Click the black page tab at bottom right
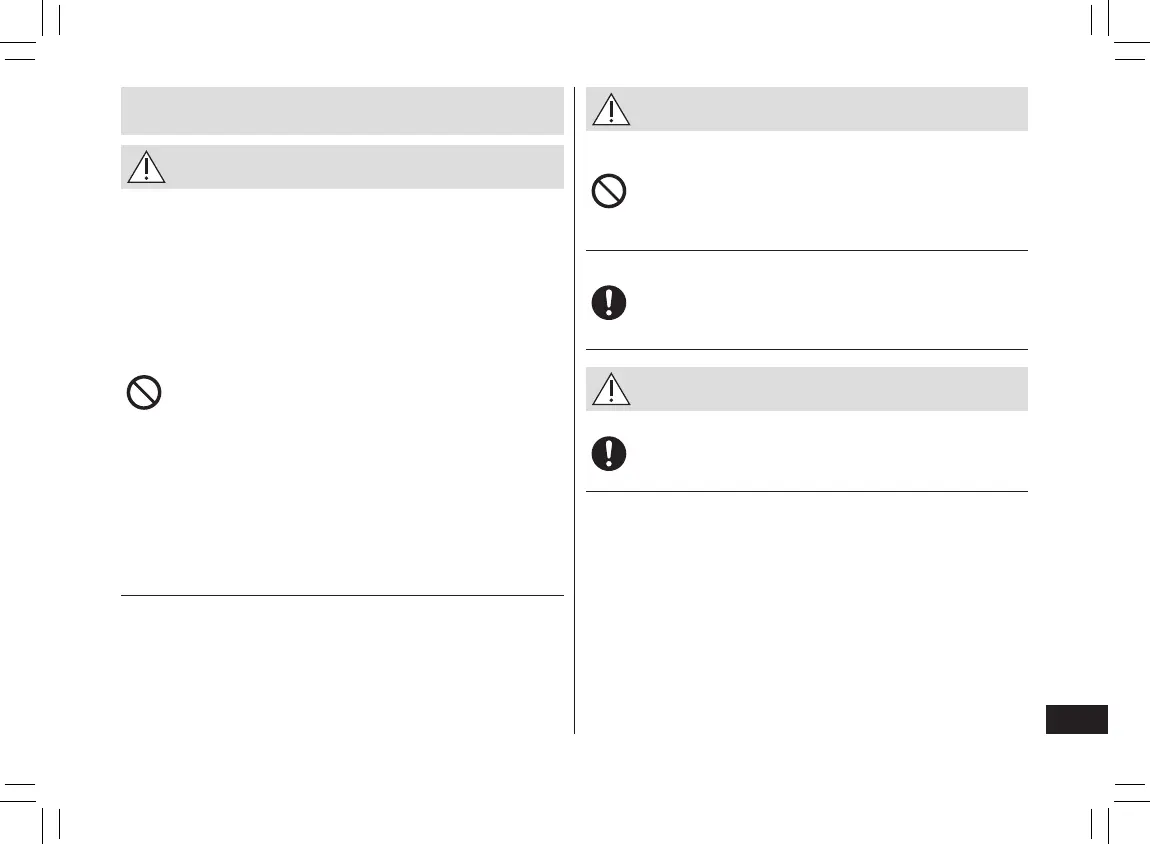This screenshot has width=1150, height=844. tap(1076, 720)
